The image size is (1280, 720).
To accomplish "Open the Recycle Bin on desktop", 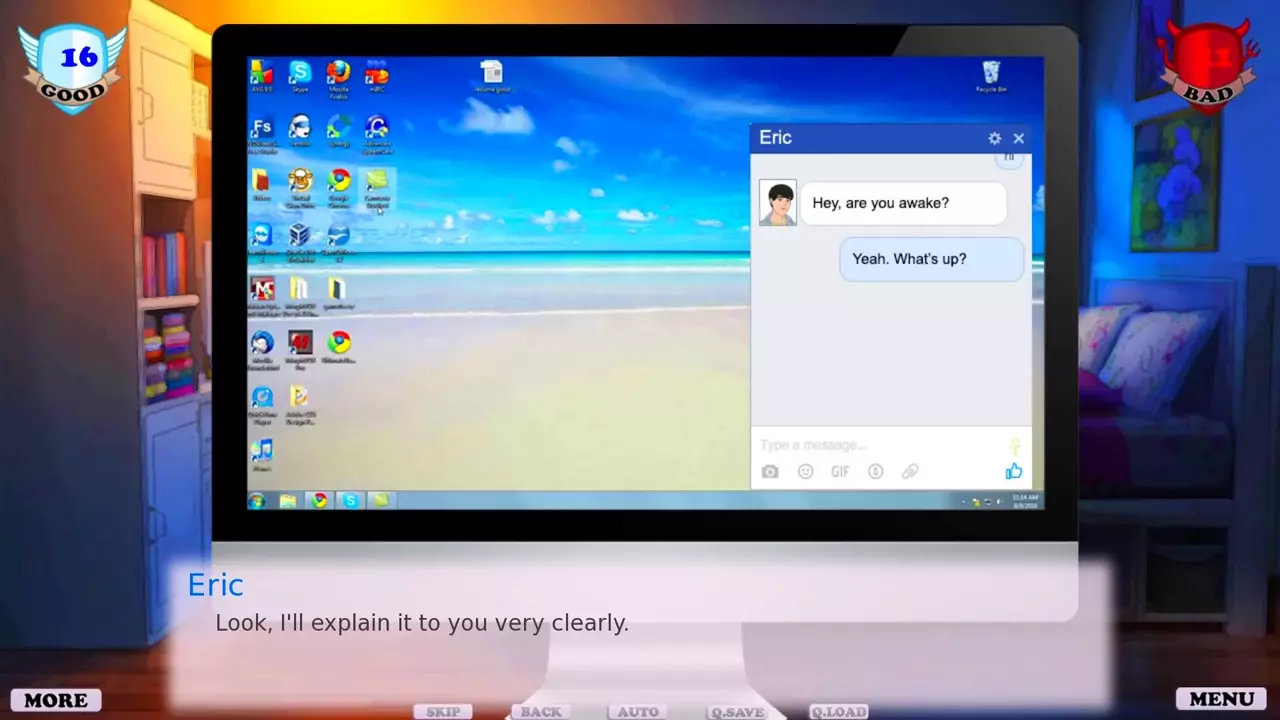I will tap(990, 75).
